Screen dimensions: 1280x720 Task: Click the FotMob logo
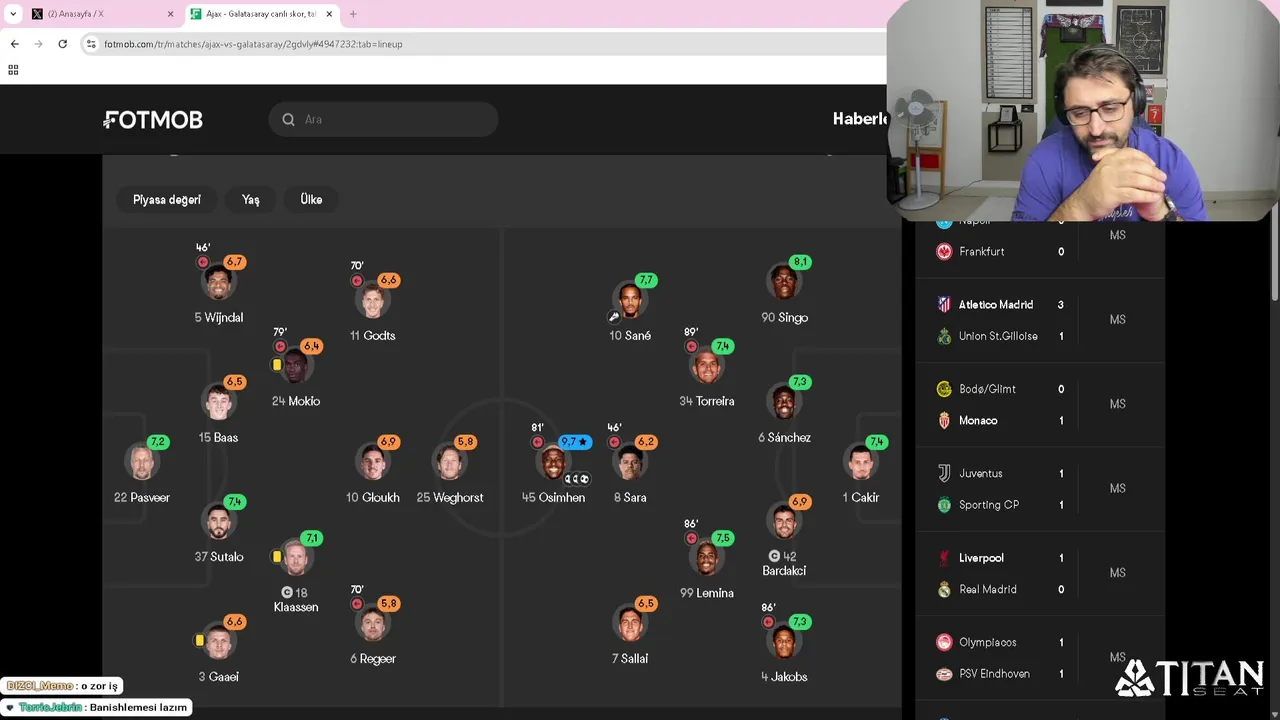click(x=153, y=120)
